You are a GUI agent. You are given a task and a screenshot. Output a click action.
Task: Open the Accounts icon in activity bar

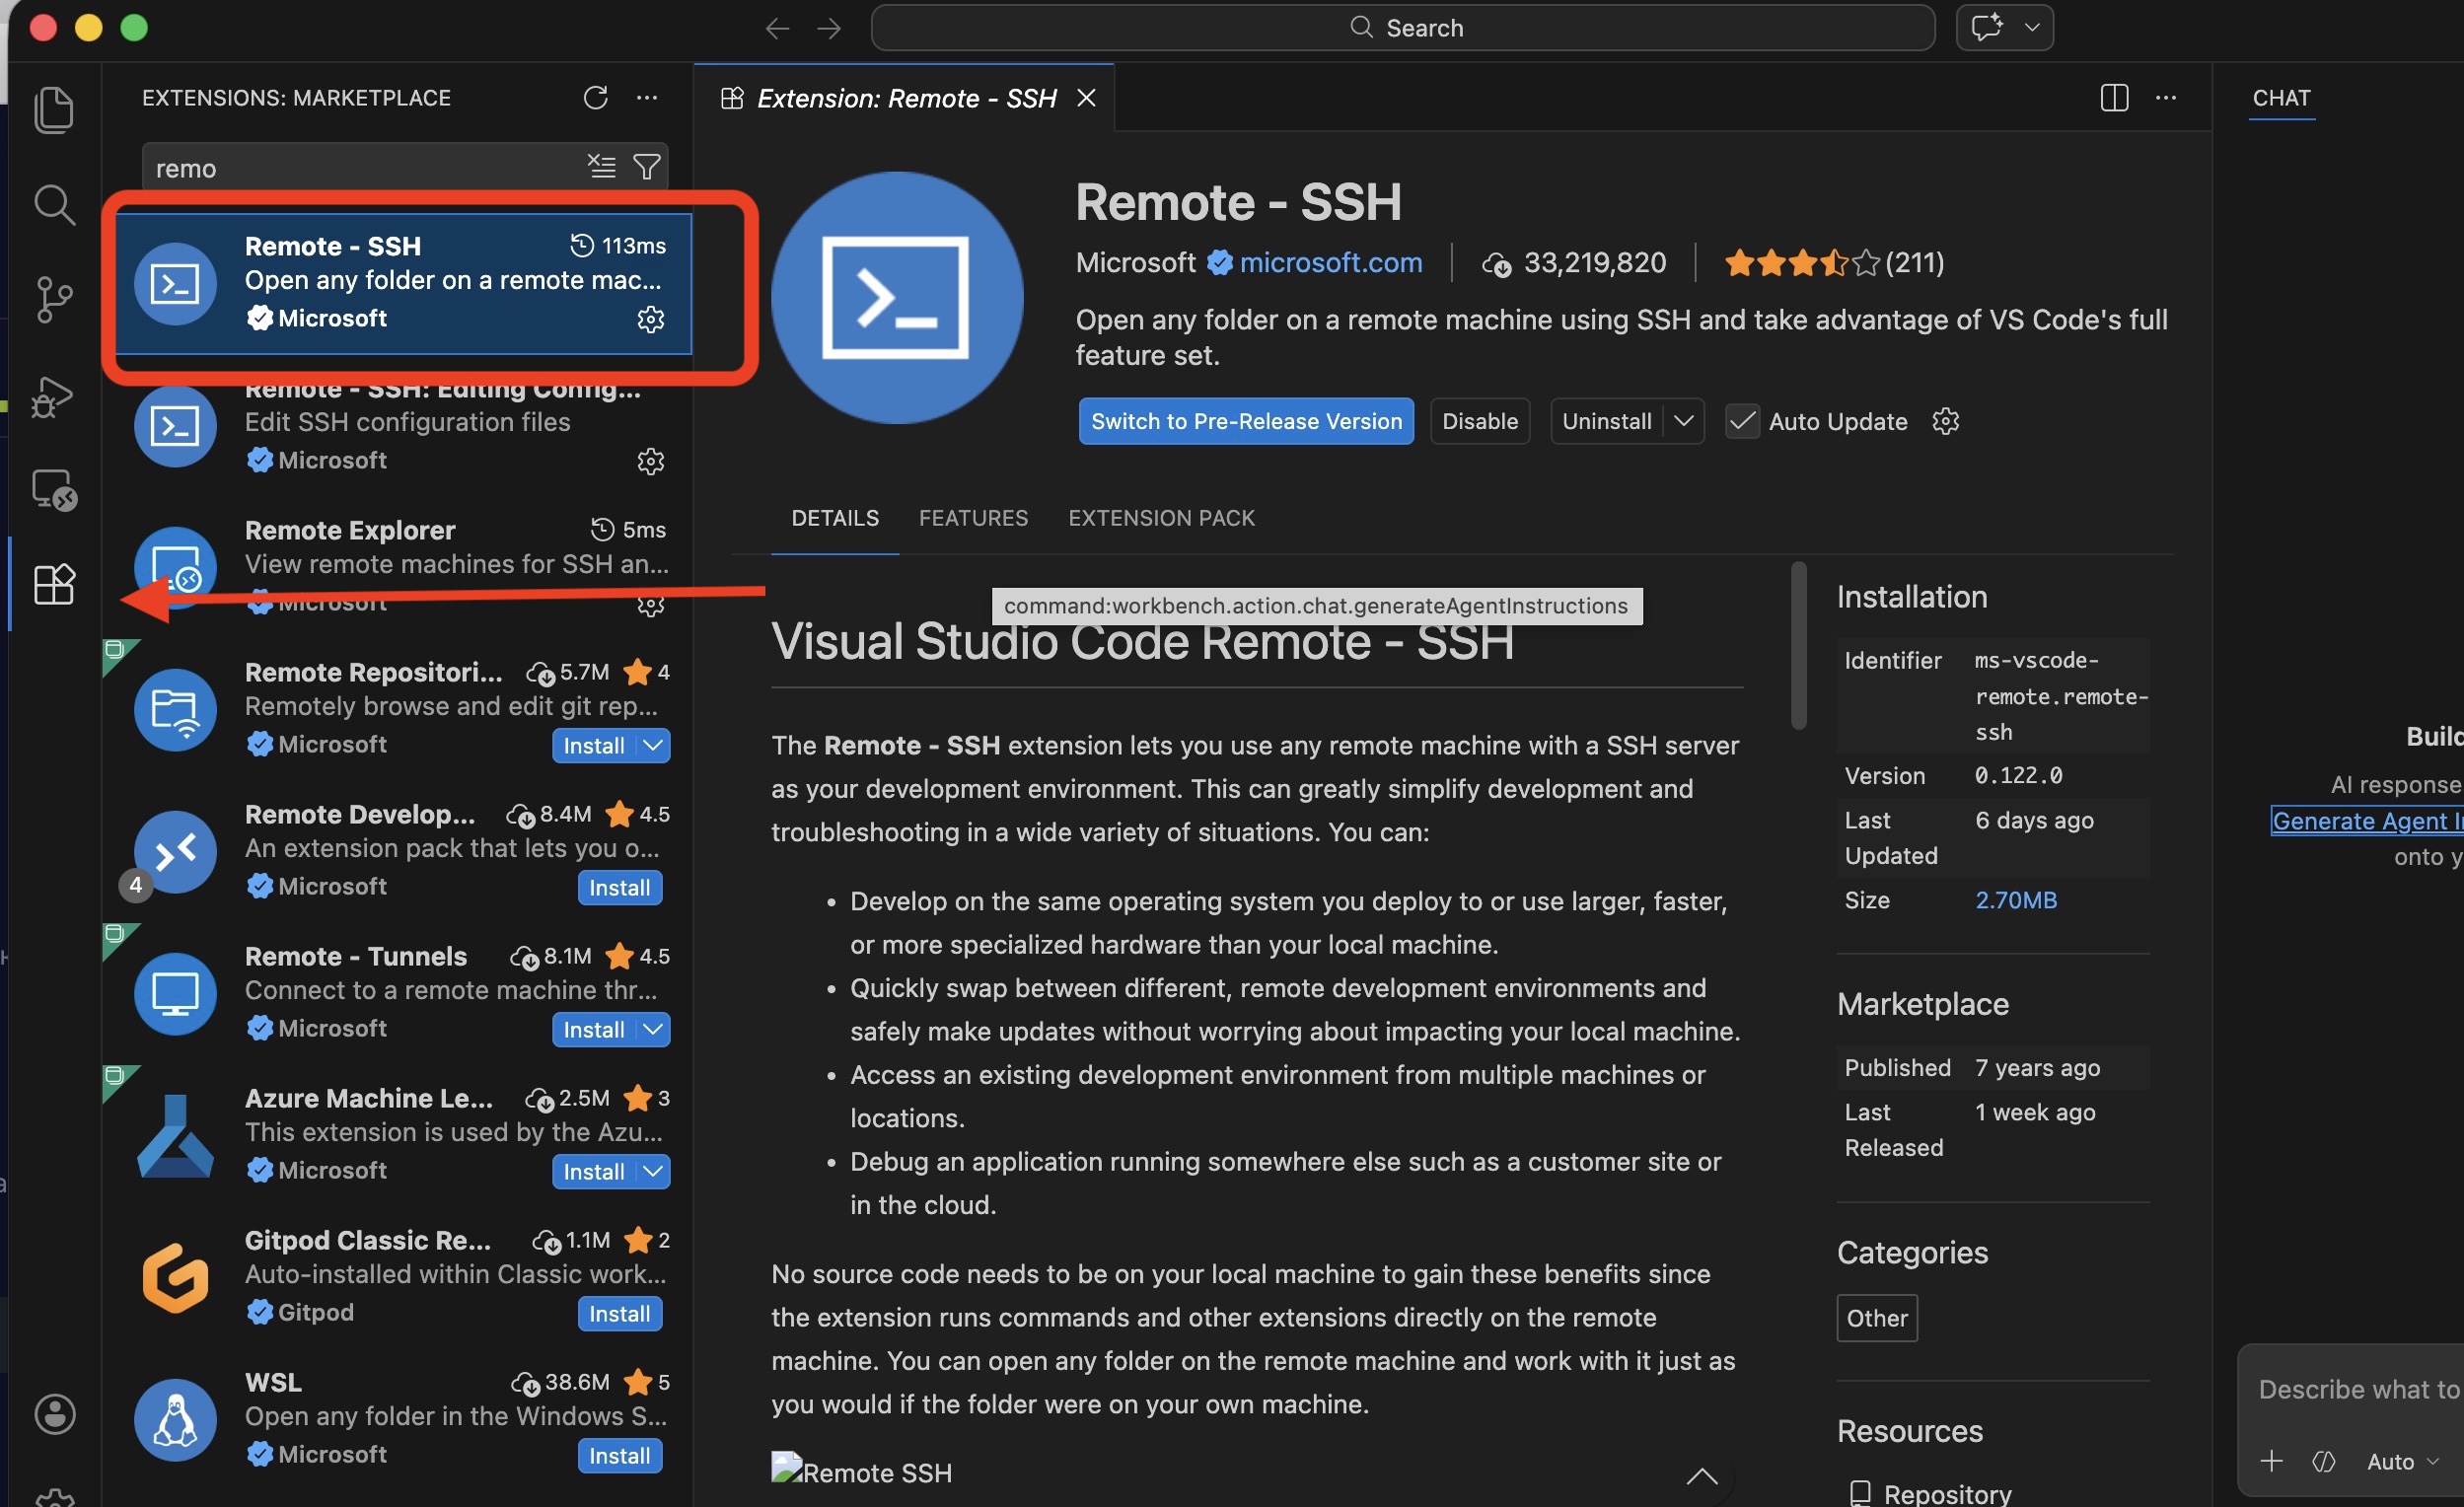(54, 1414)
